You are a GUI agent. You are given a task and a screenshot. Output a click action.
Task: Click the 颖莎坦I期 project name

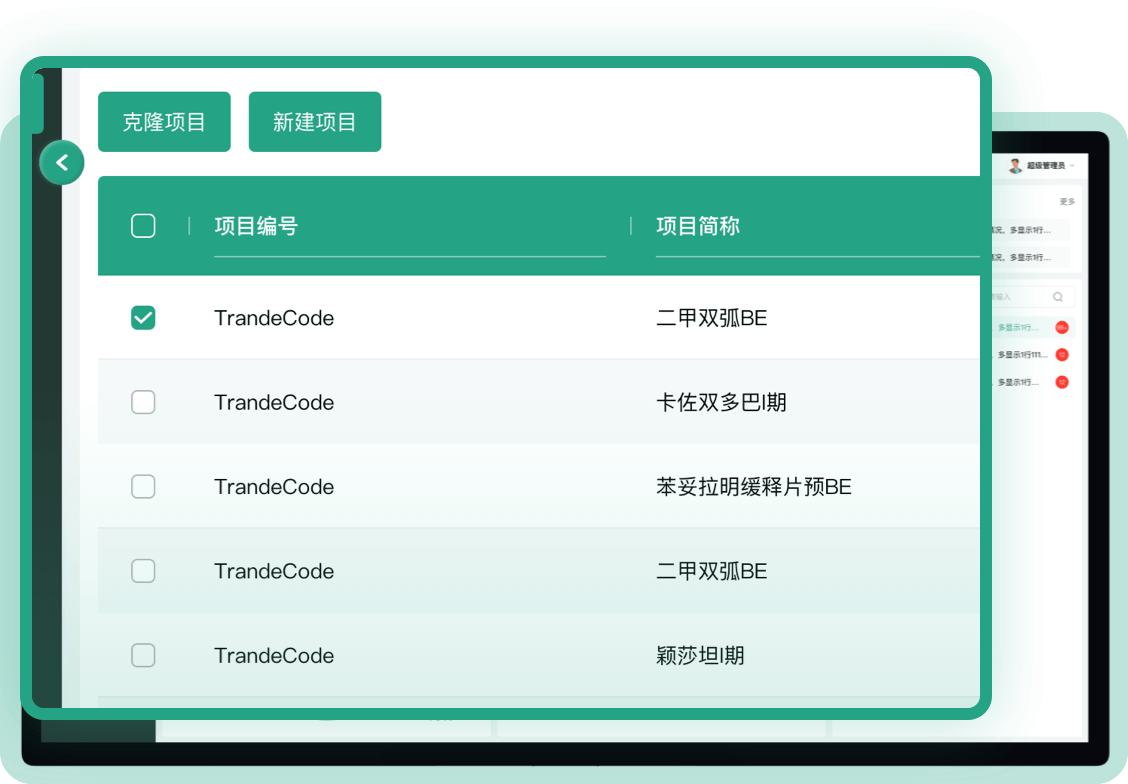(x=700, y=656)
